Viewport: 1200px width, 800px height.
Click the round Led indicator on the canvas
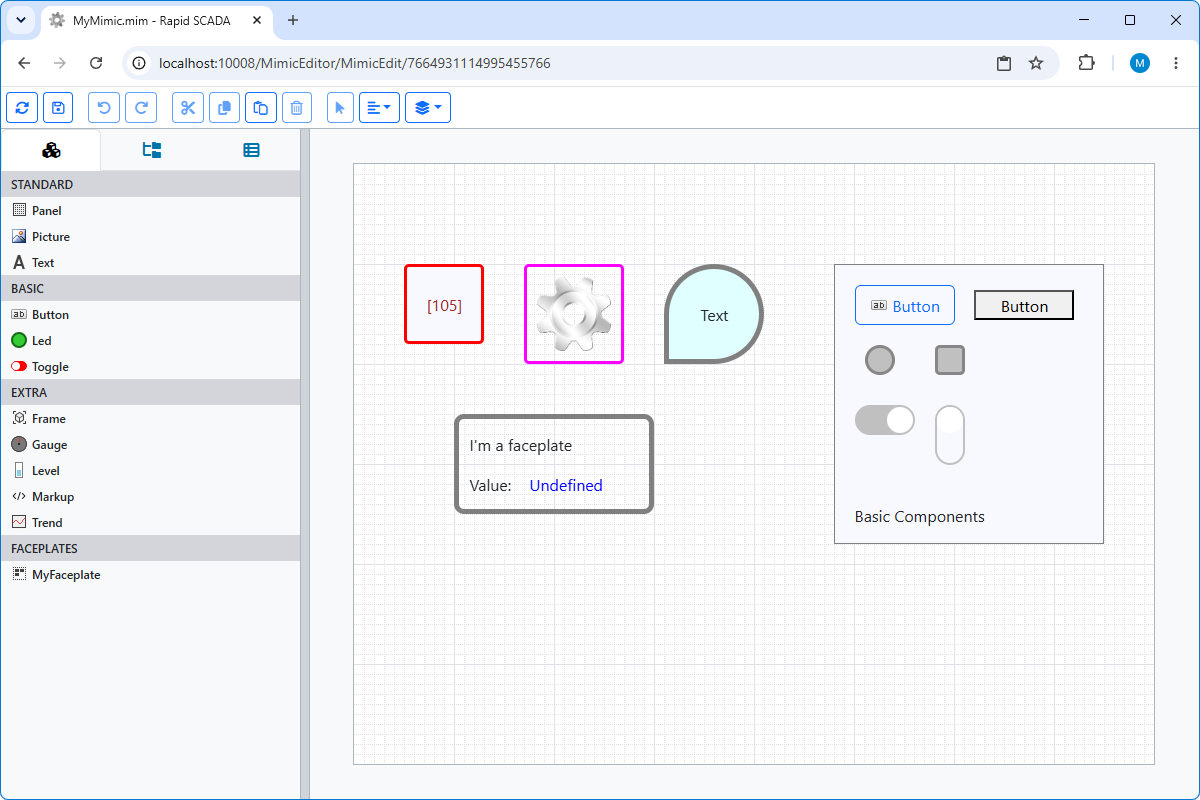[x=880, y=360]
